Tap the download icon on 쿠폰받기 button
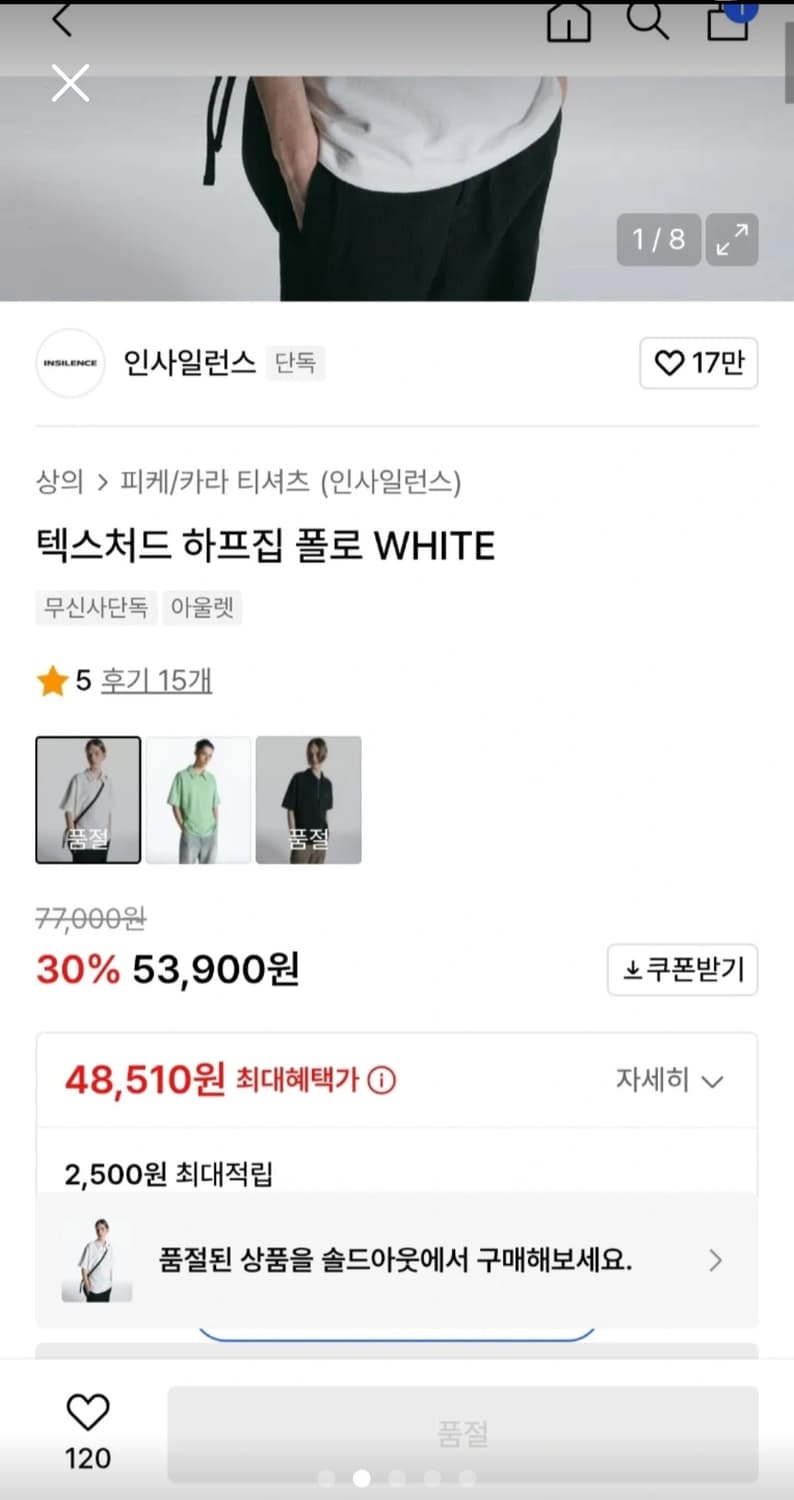Image resolution: width=794 pixels, height=1500 pixels. click(632, 969)
